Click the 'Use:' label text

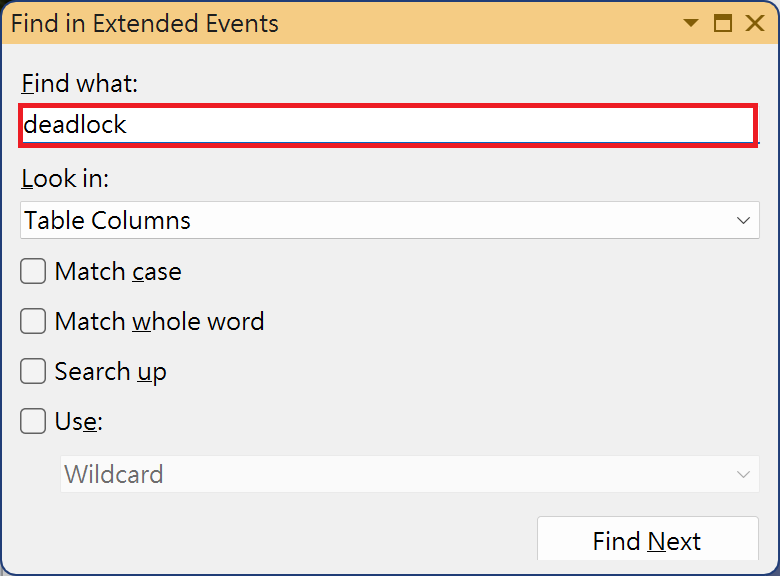(x=79, y=421)
